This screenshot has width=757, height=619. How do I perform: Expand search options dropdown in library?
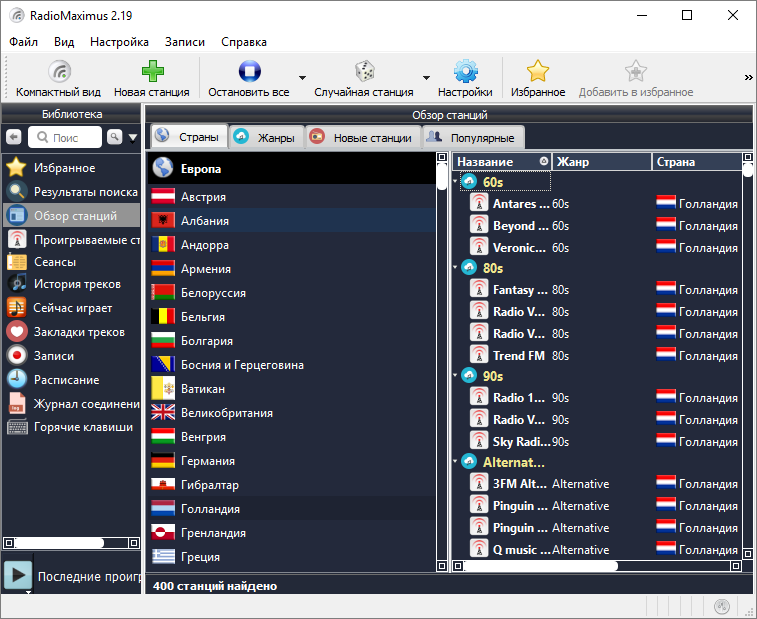(133, 137)
